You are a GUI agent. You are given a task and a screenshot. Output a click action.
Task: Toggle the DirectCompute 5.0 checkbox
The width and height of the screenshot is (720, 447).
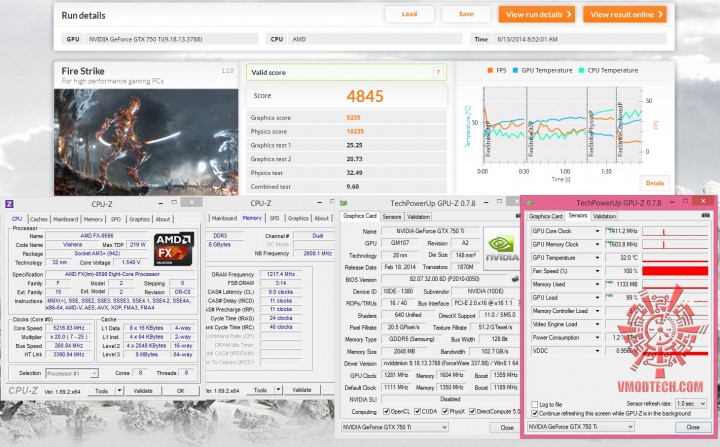tap(472, 411)
